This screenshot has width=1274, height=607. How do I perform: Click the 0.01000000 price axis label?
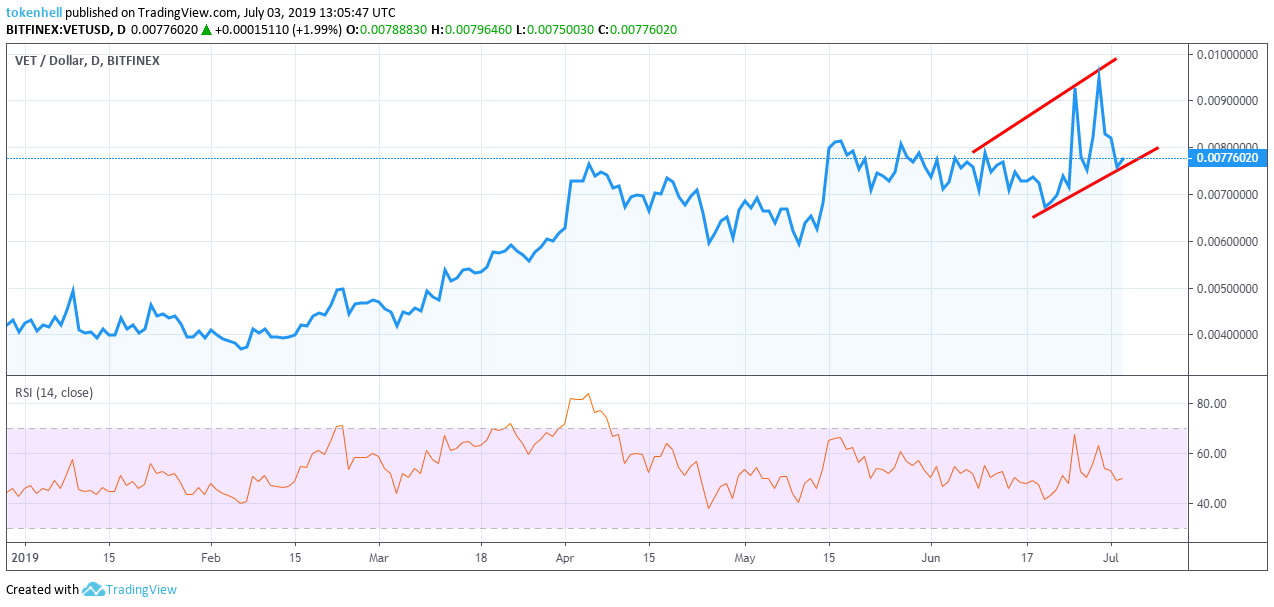tap(1226, 54)
